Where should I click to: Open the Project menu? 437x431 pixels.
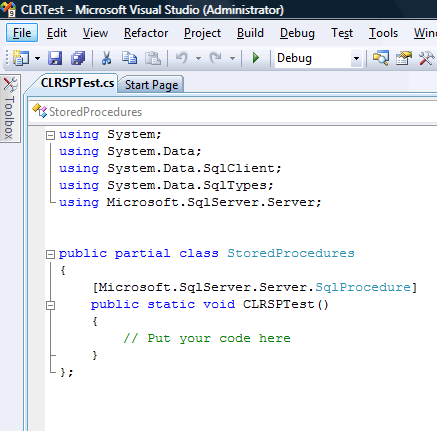(x=202, y=33)
